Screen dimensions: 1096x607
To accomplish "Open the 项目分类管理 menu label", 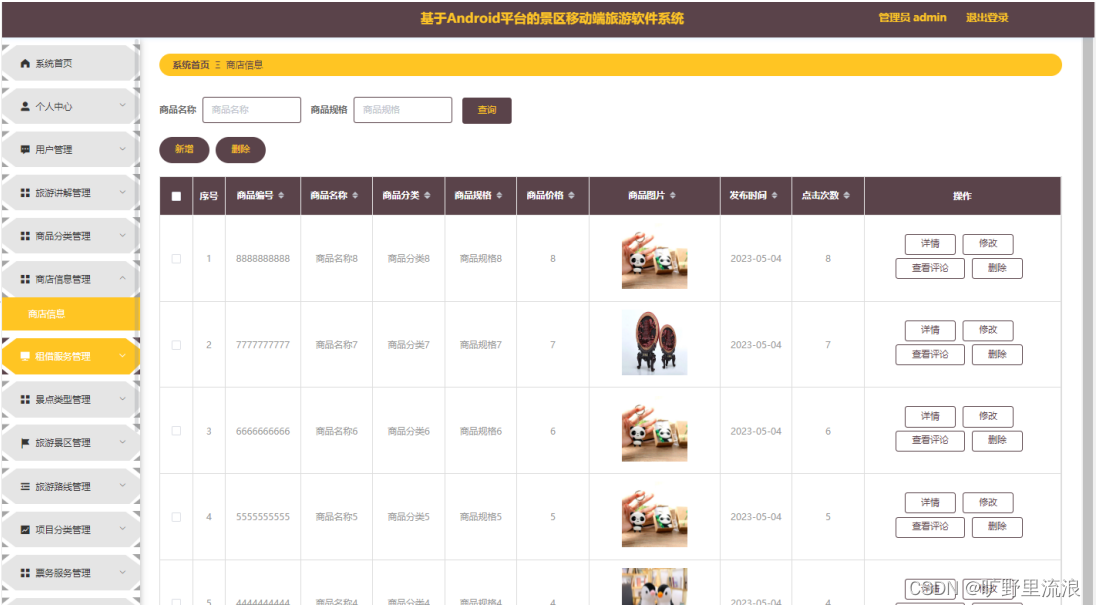I will click(63, 530).
